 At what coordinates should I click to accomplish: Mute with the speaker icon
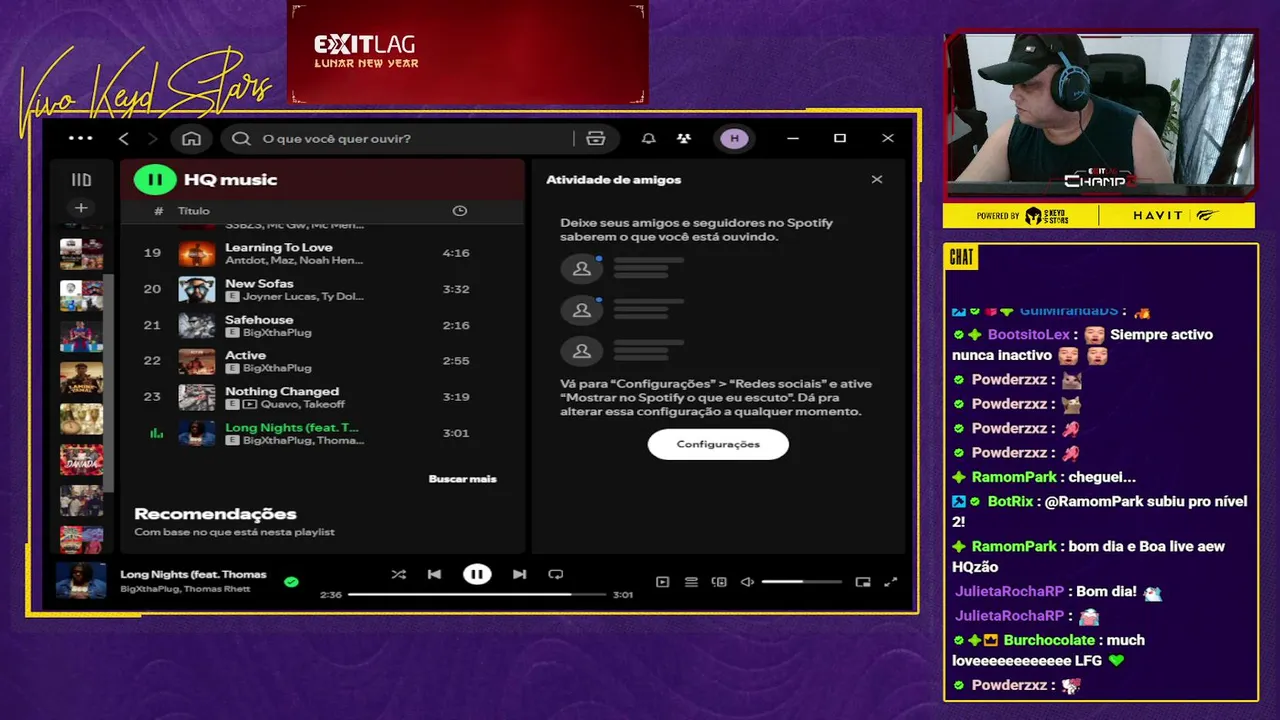747,582
